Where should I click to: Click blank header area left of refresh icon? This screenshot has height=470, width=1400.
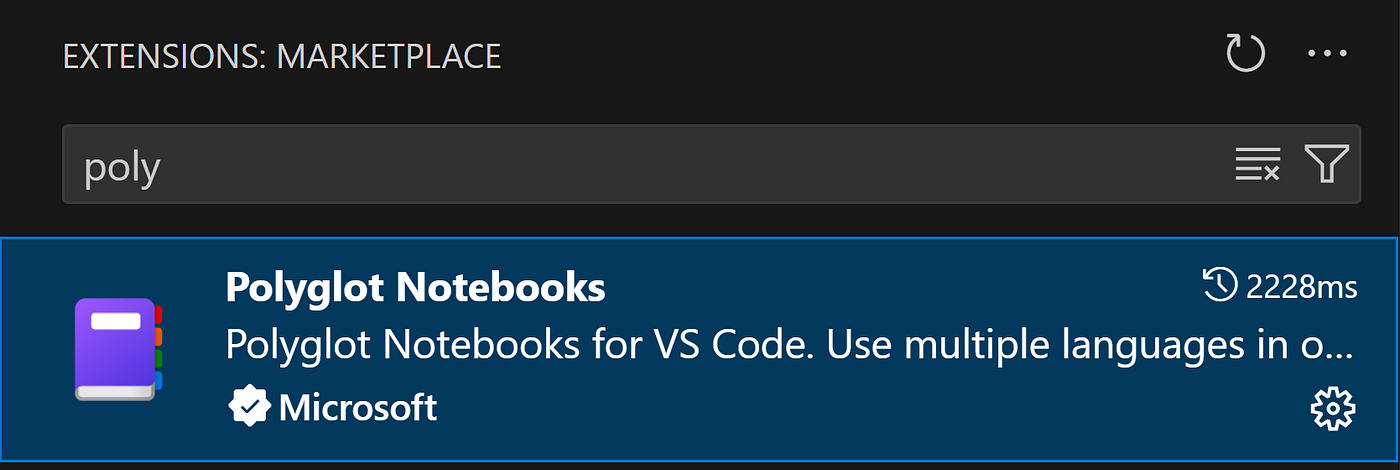pos(860,55)
